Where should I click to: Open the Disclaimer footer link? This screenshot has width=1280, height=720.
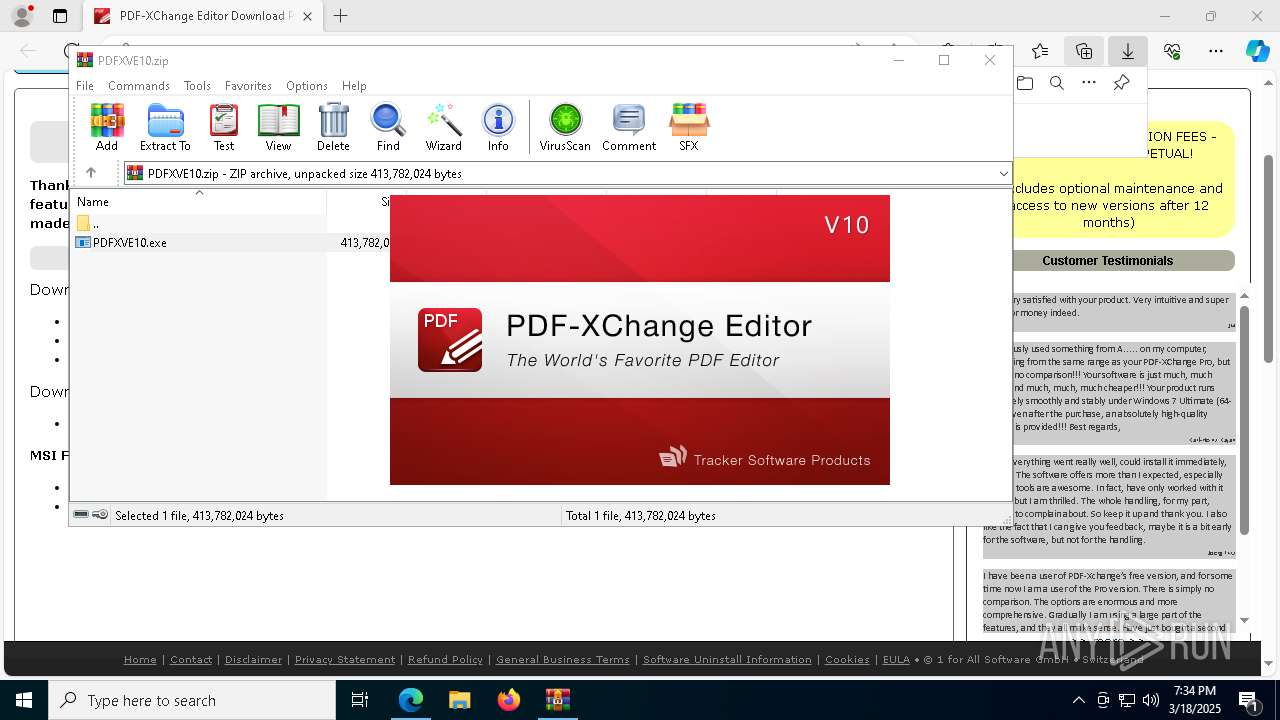coord(253,659)
